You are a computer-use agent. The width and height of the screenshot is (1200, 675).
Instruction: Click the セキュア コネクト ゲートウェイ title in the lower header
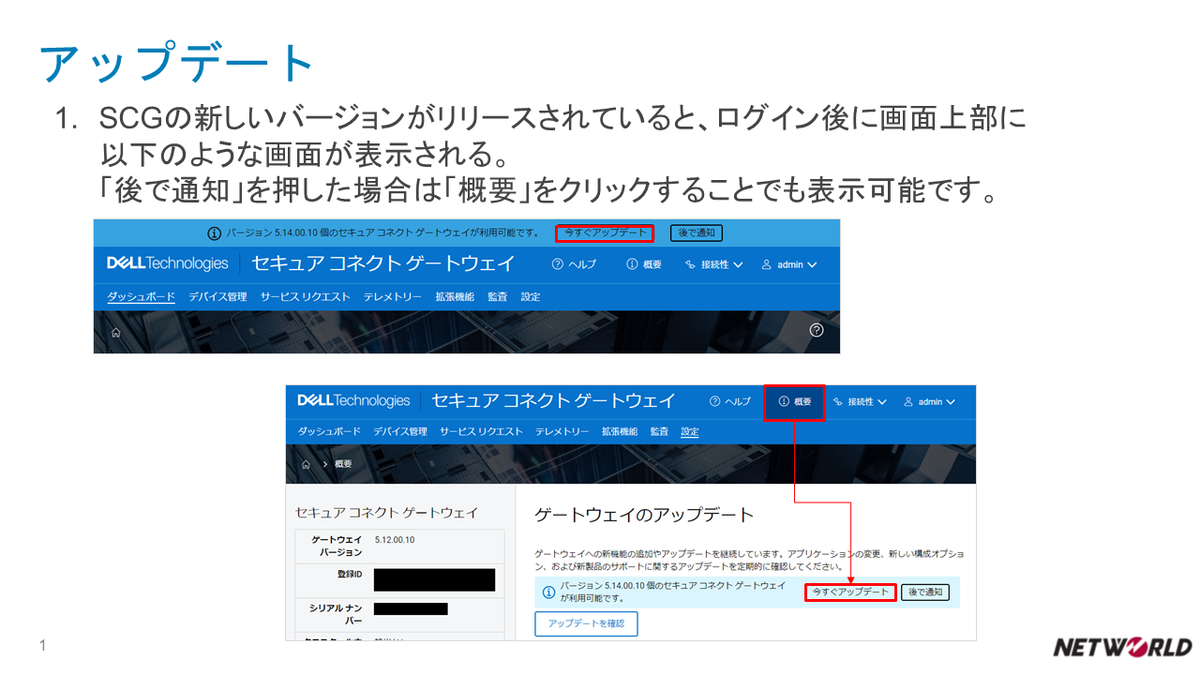tap(554, 401)
